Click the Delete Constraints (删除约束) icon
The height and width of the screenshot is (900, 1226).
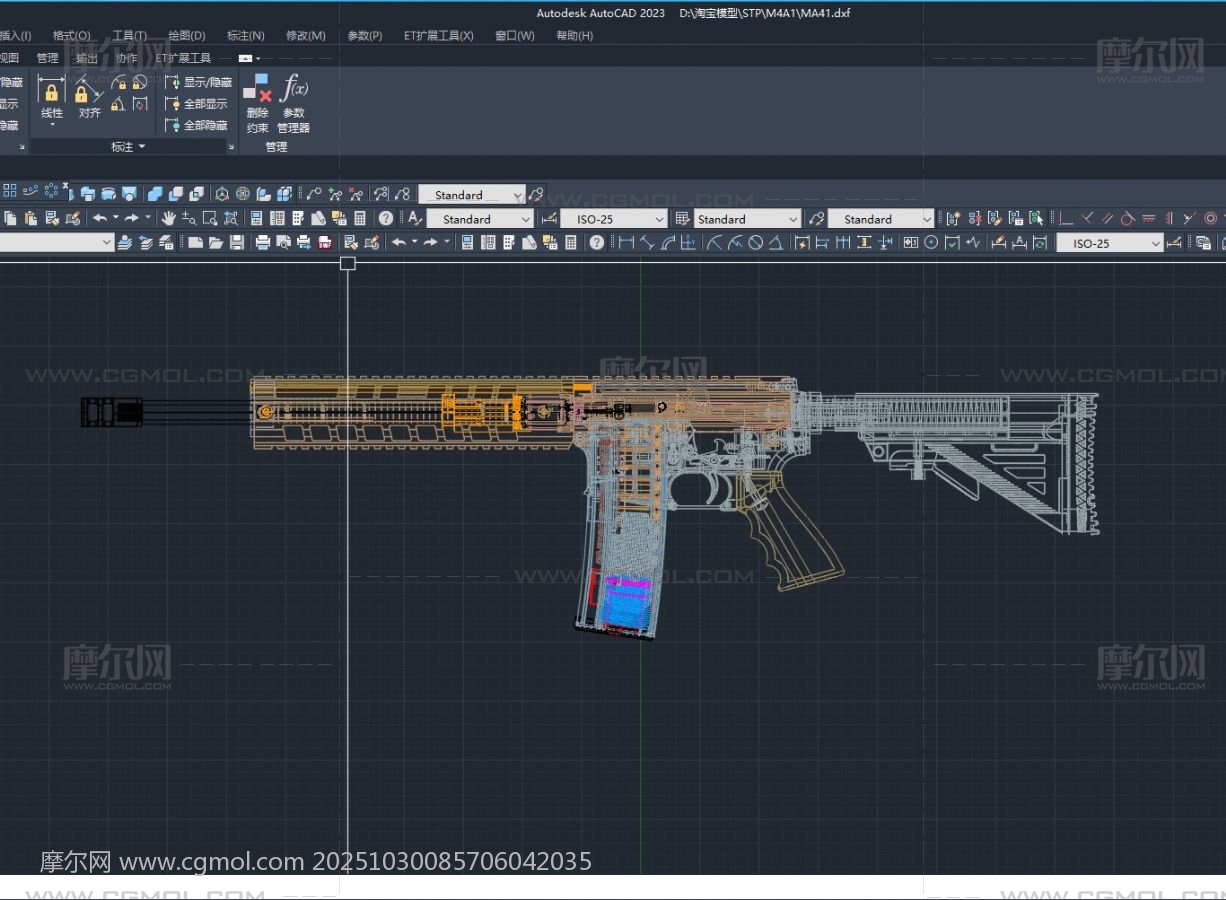point(257,90)
